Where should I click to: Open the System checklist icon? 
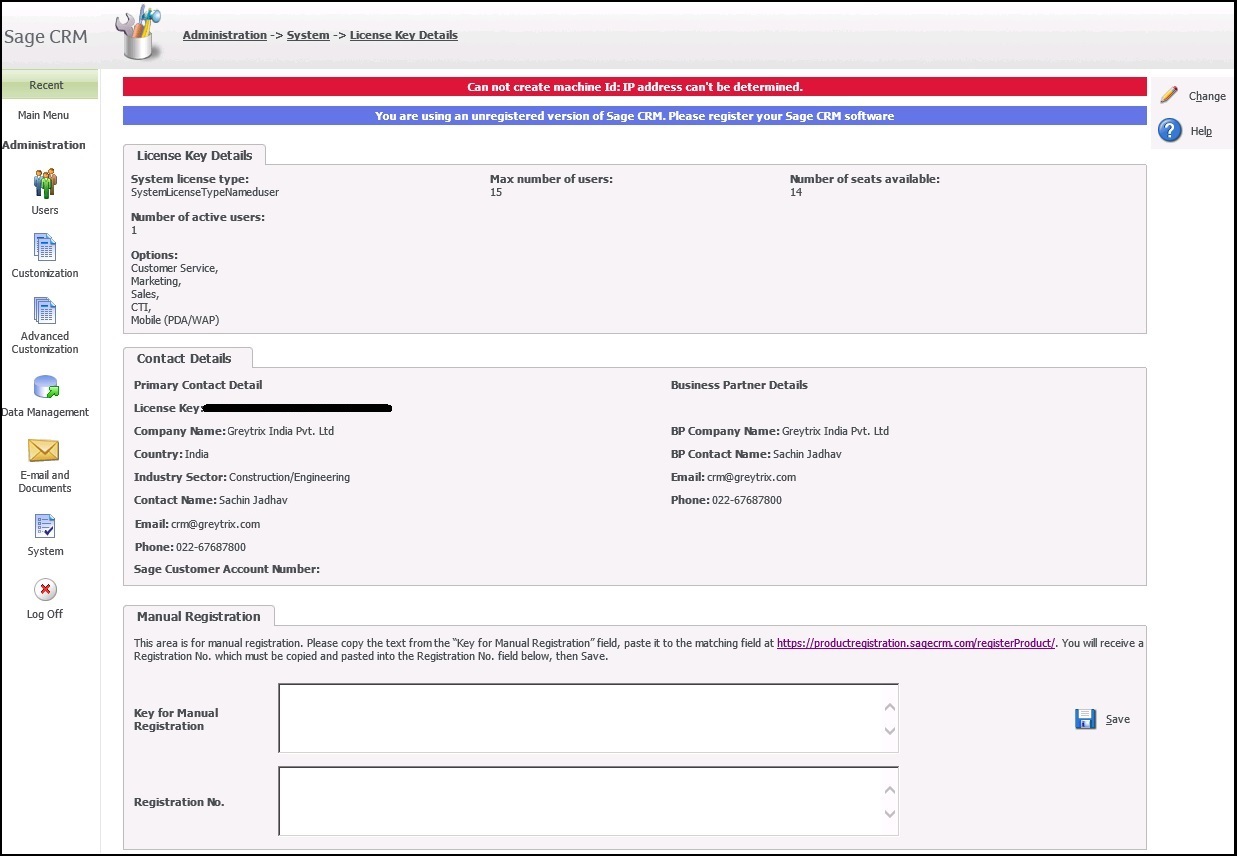point(45,526)
